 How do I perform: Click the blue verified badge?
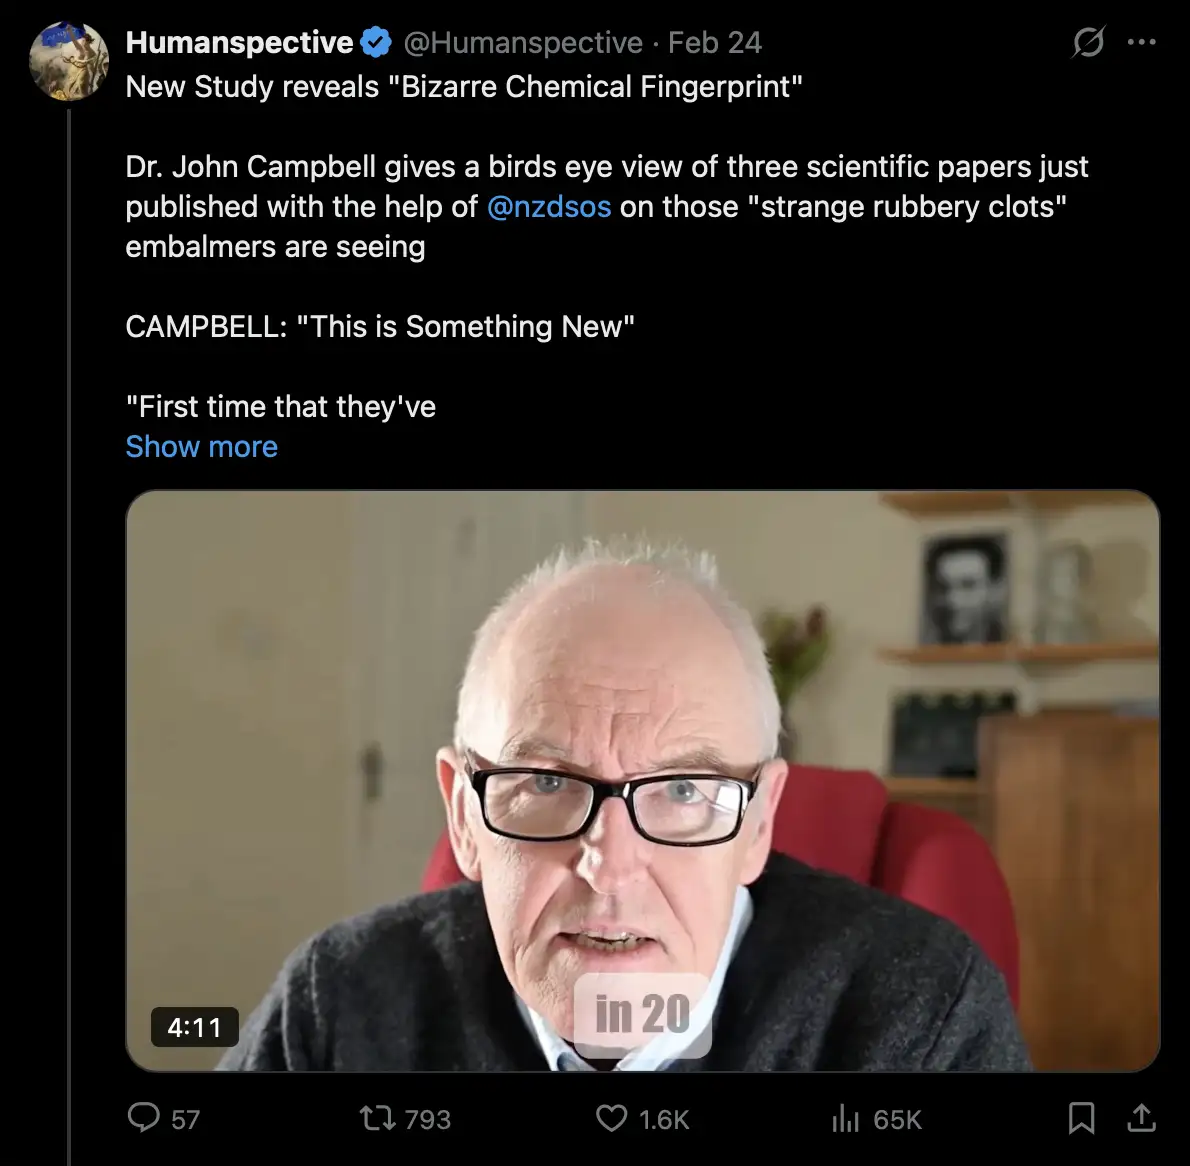click(x=376, y=43)
